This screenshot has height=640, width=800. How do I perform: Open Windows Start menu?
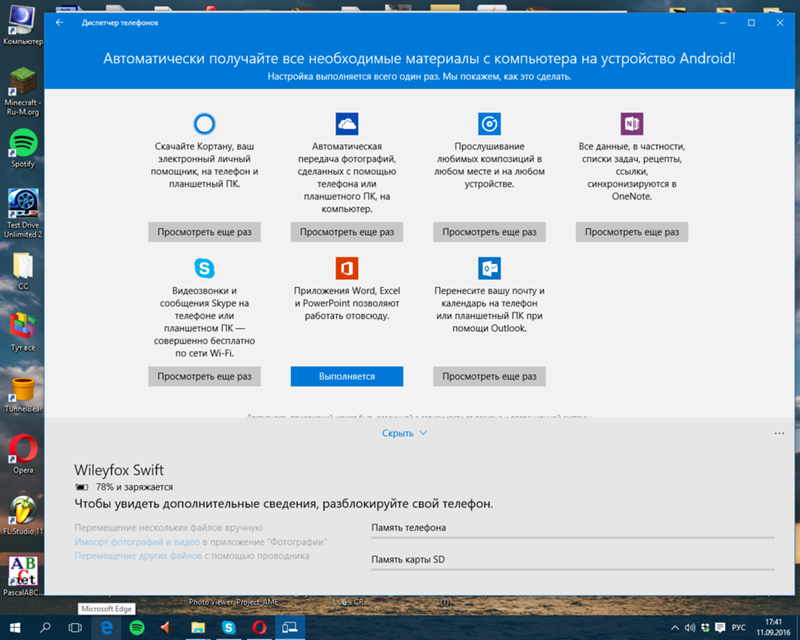pos(15,628)
